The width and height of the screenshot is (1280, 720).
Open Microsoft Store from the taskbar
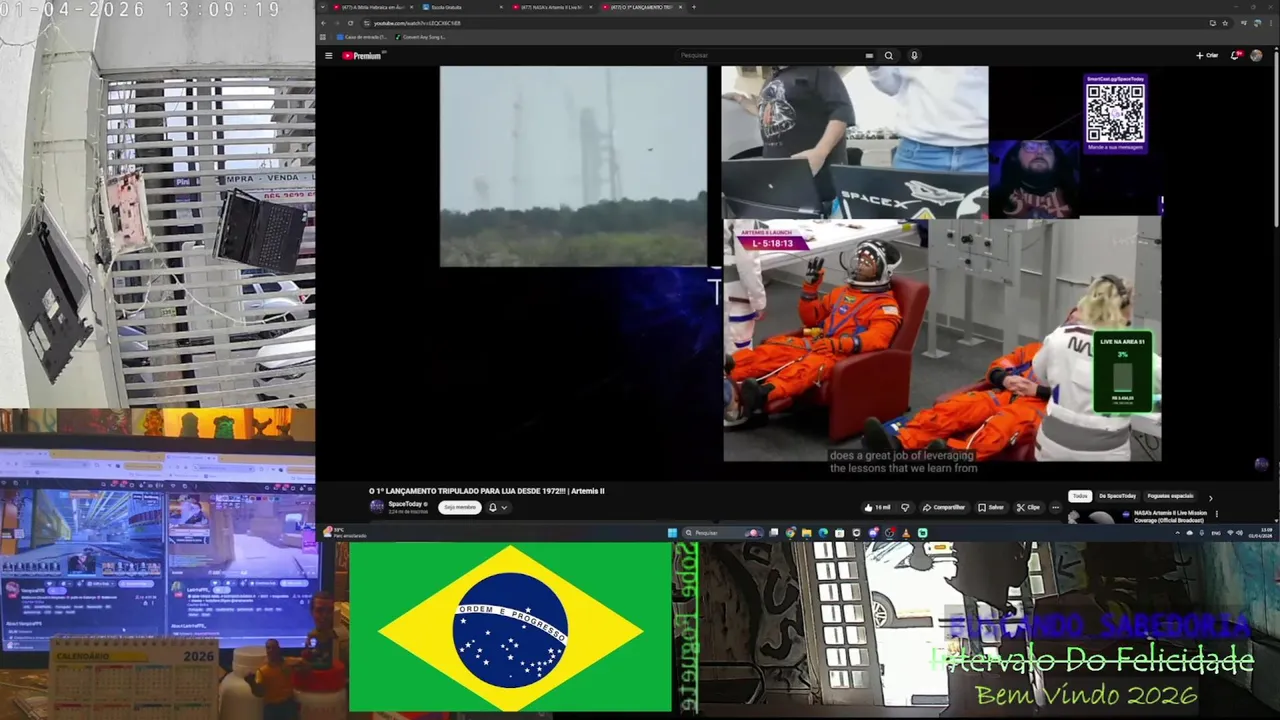tap(839, 533)
